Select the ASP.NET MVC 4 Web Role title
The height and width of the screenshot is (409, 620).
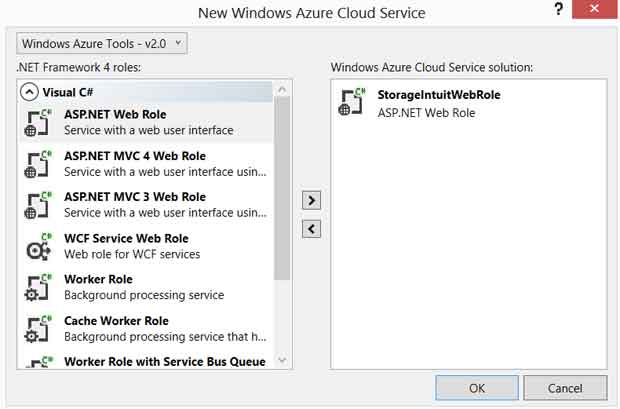135,156
